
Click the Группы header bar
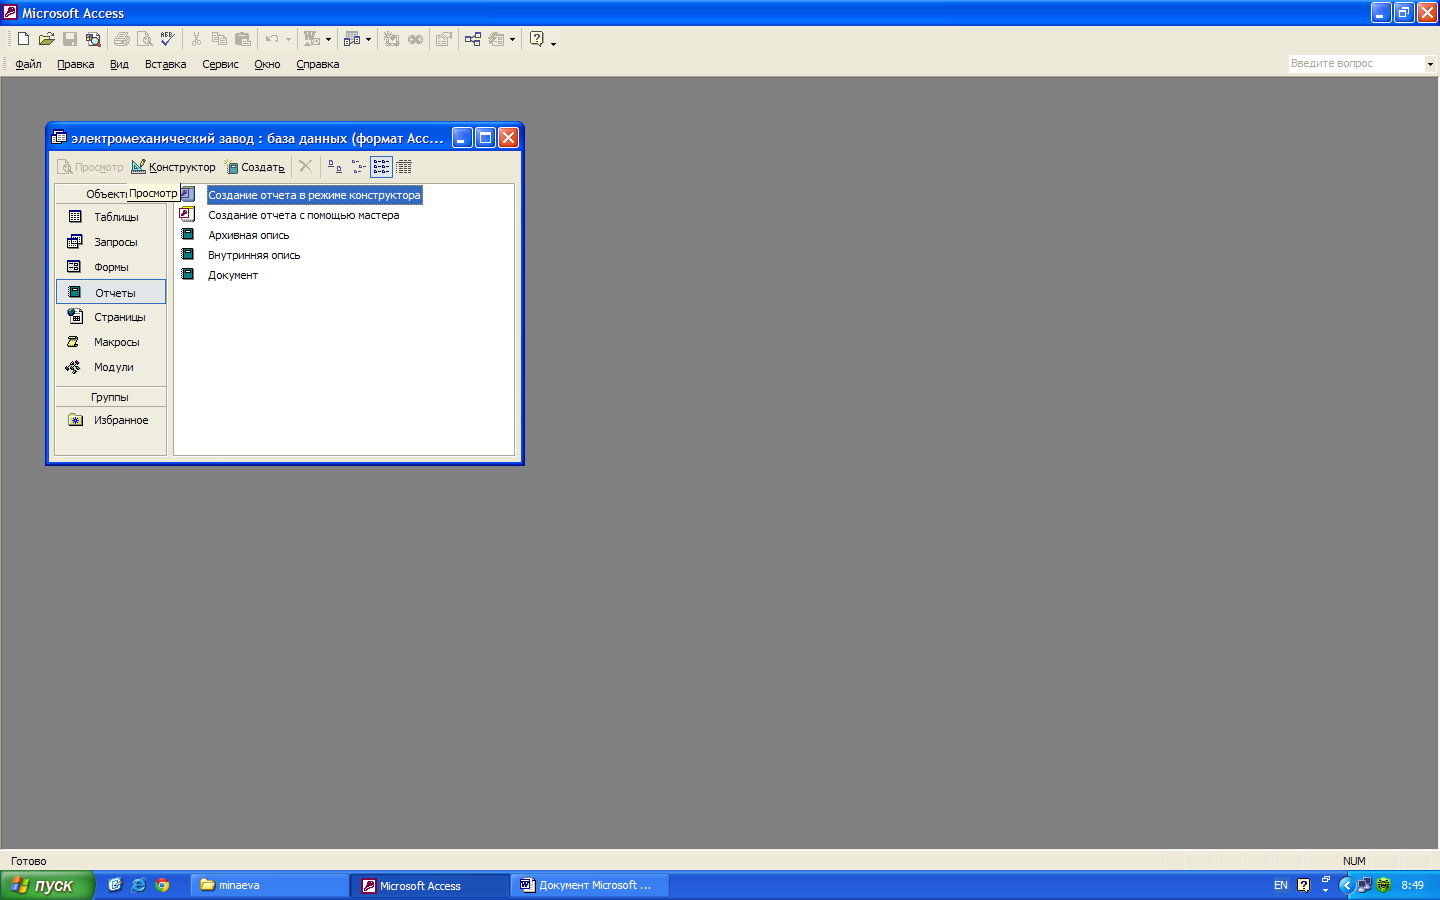(x=110, y=397)
